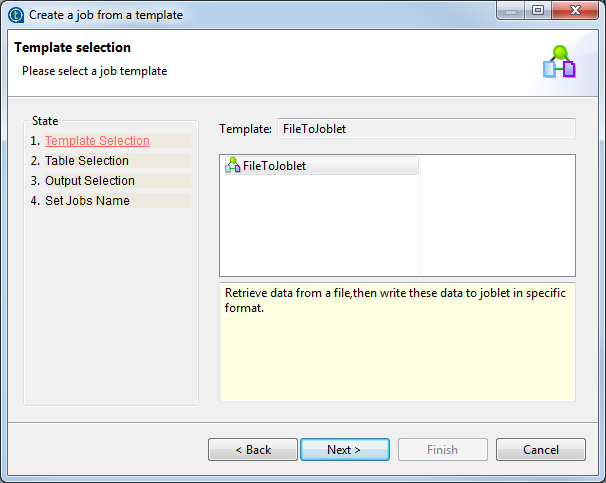
Task: Click the job template wizard banner icon
Action: point(559,62)
